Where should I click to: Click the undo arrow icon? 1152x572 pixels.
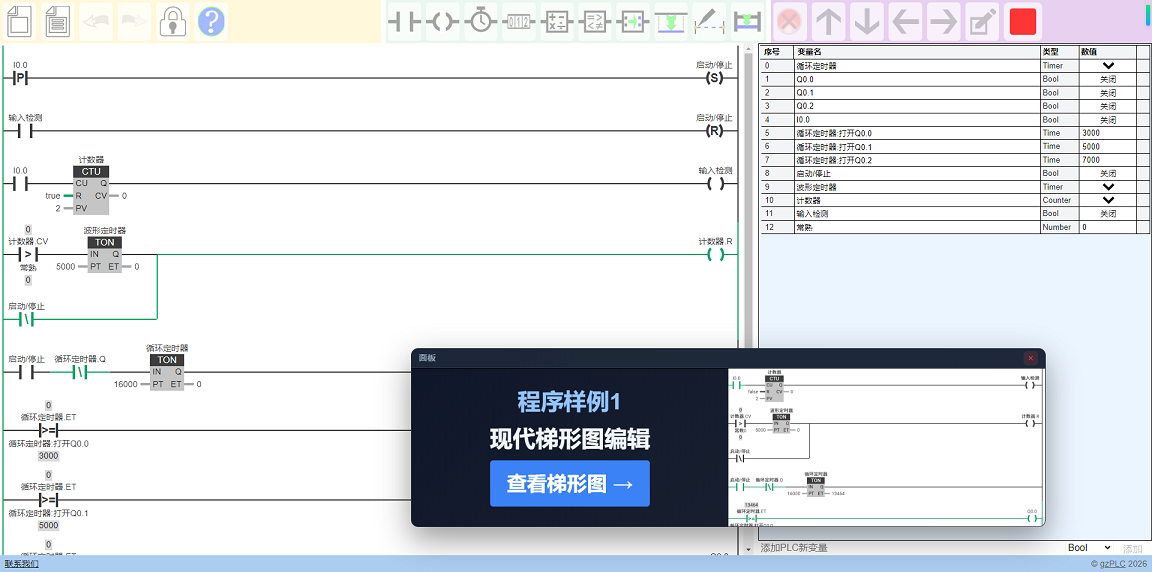[96, 21]
